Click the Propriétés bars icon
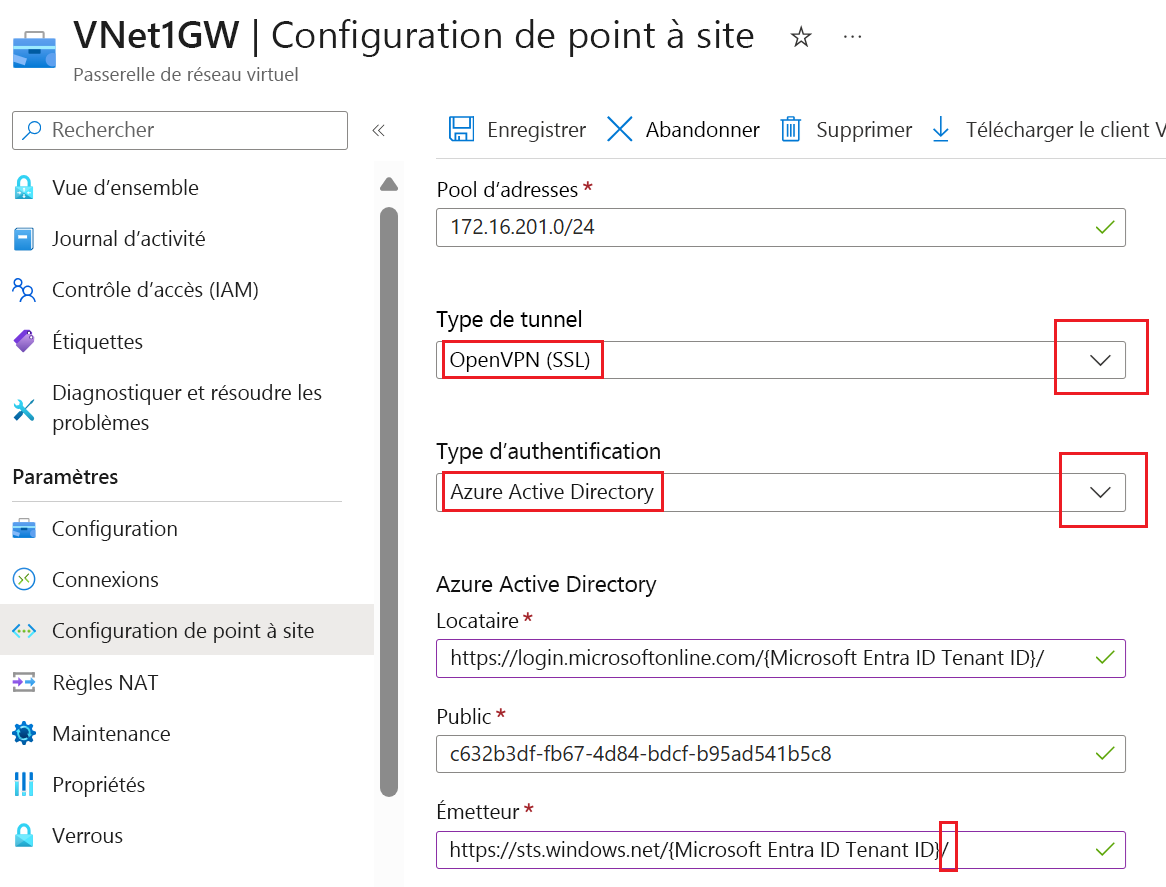 pyautogui.click(x=24, y=784)
